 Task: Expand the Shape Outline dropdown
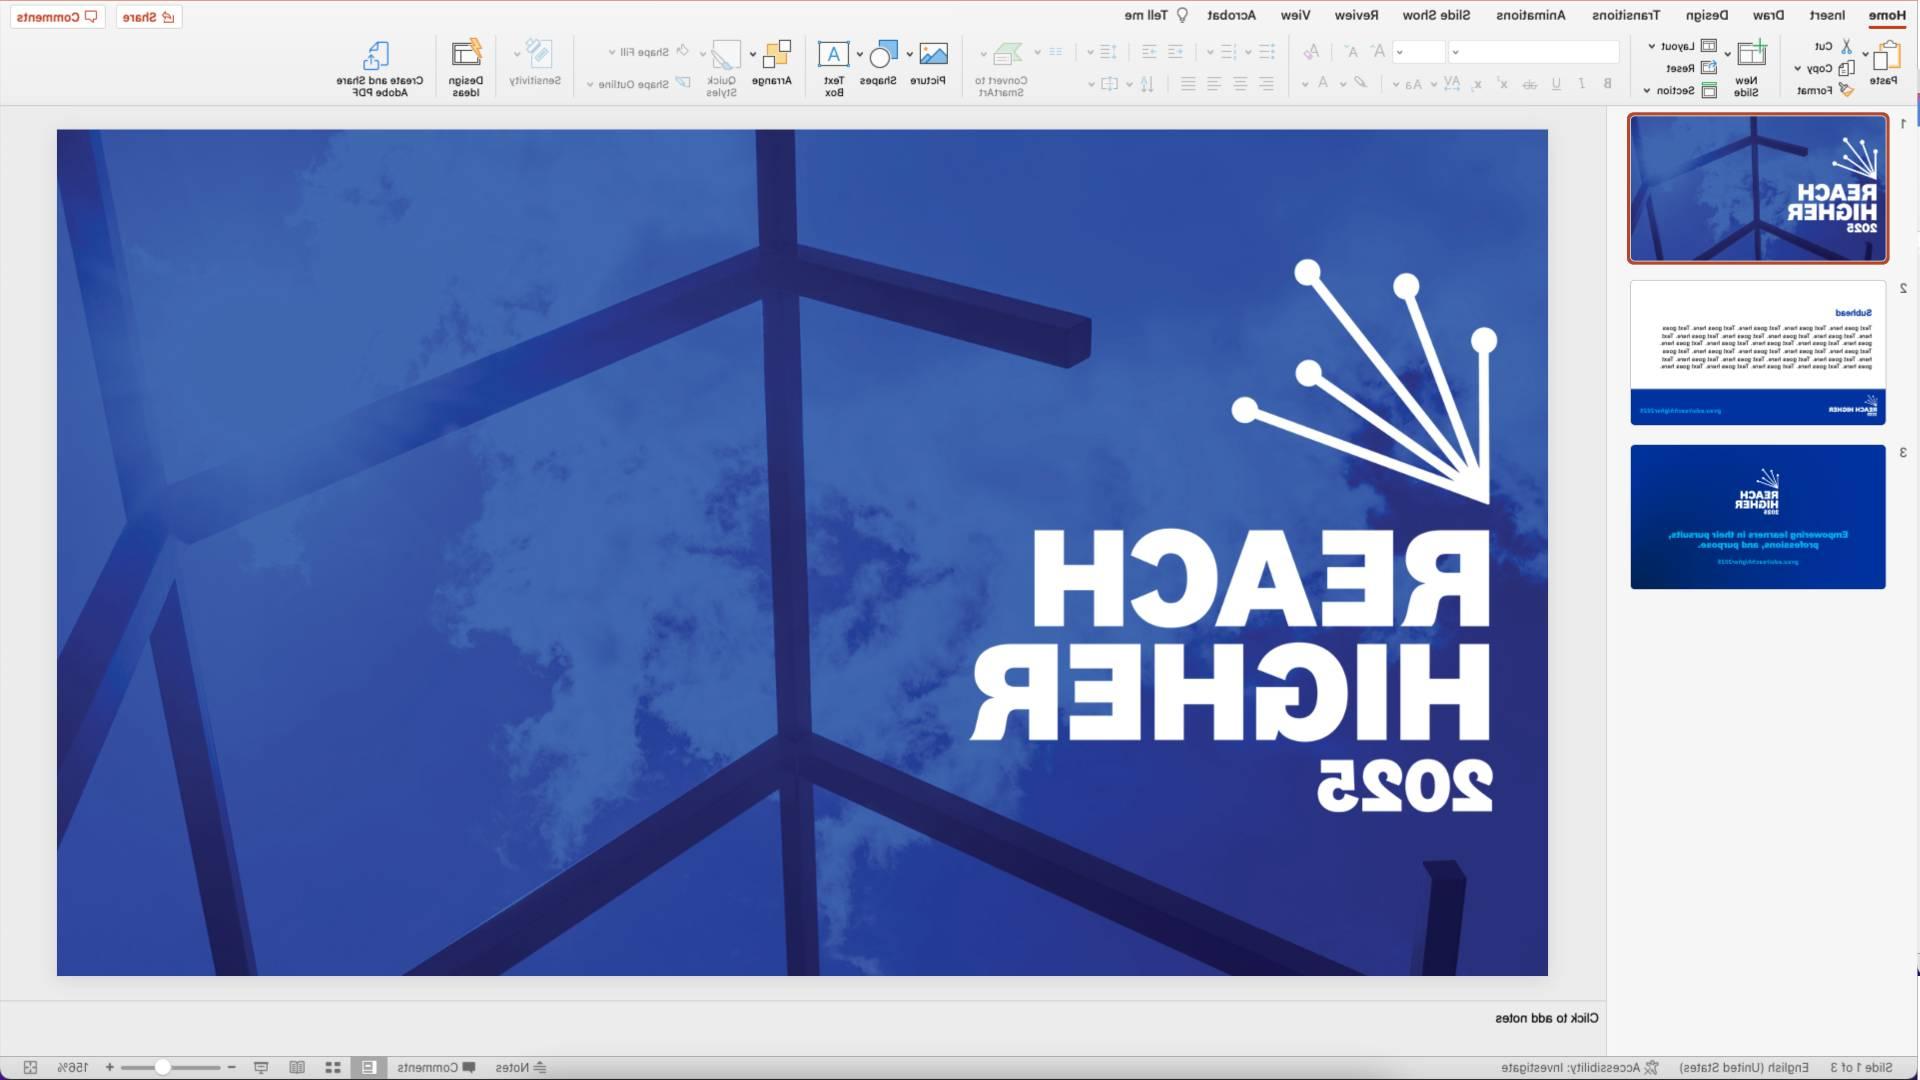[589, 84]
